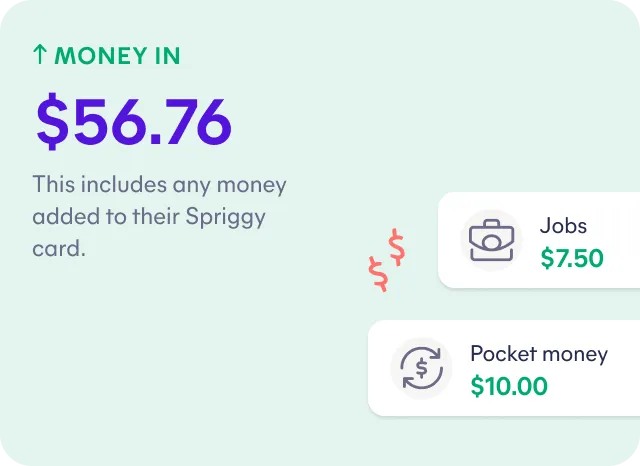Open the Jobs label
Viewport: 640px width, 466px height.
tap(563, 226)
